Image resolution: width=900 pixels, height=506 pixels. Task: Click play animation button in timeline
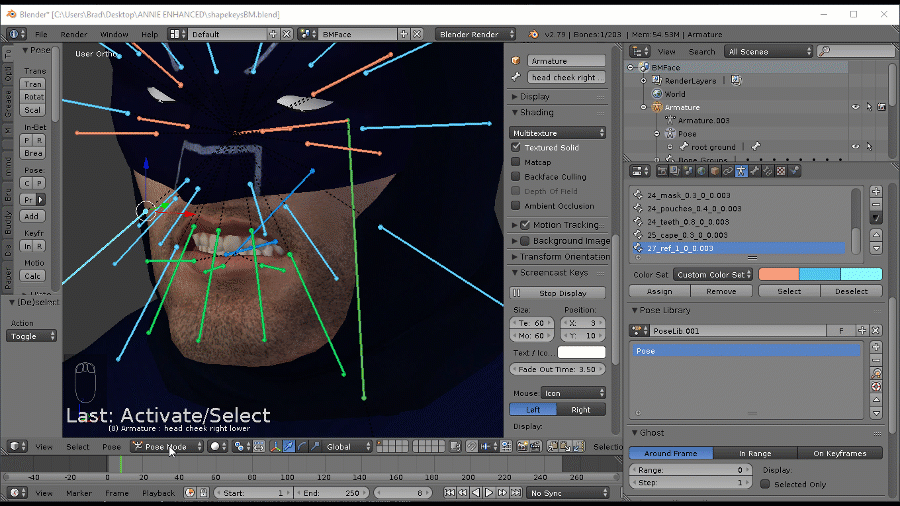click(489, 493)
